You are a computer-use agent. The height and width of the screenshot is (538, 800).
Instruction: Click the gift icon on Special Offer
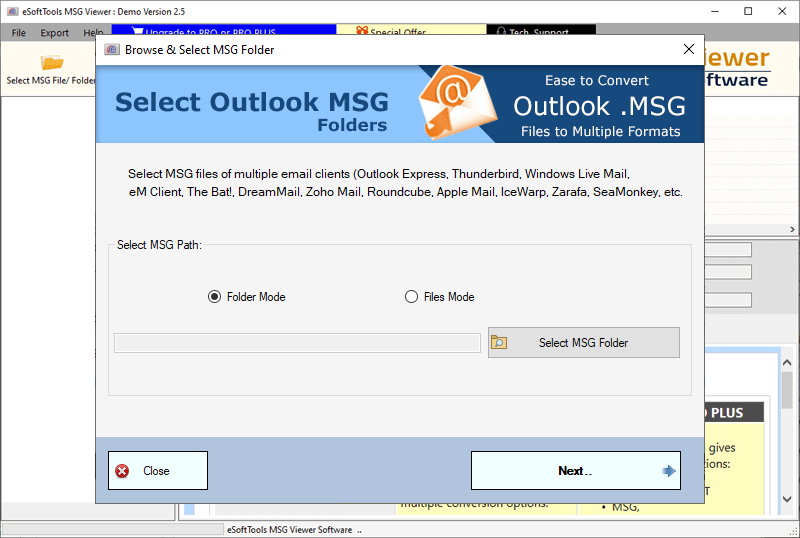point(362,31)
